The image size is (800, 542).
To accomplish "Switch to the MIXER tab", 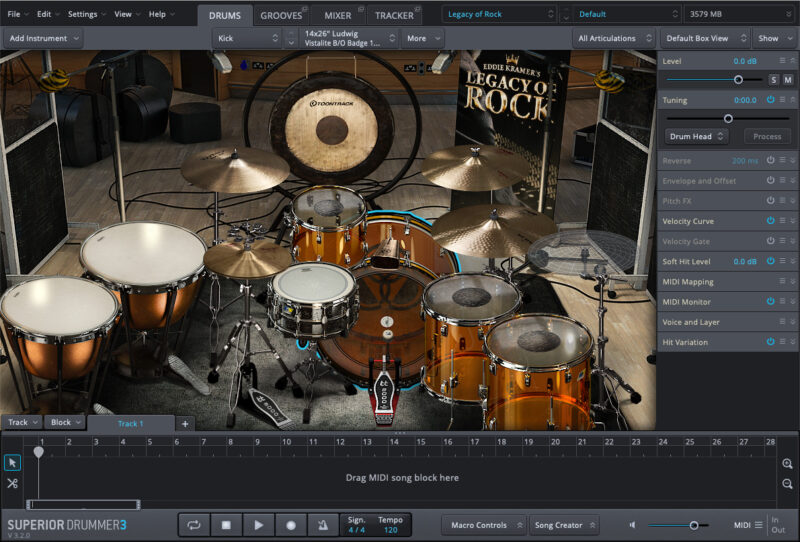I will 338,15.
